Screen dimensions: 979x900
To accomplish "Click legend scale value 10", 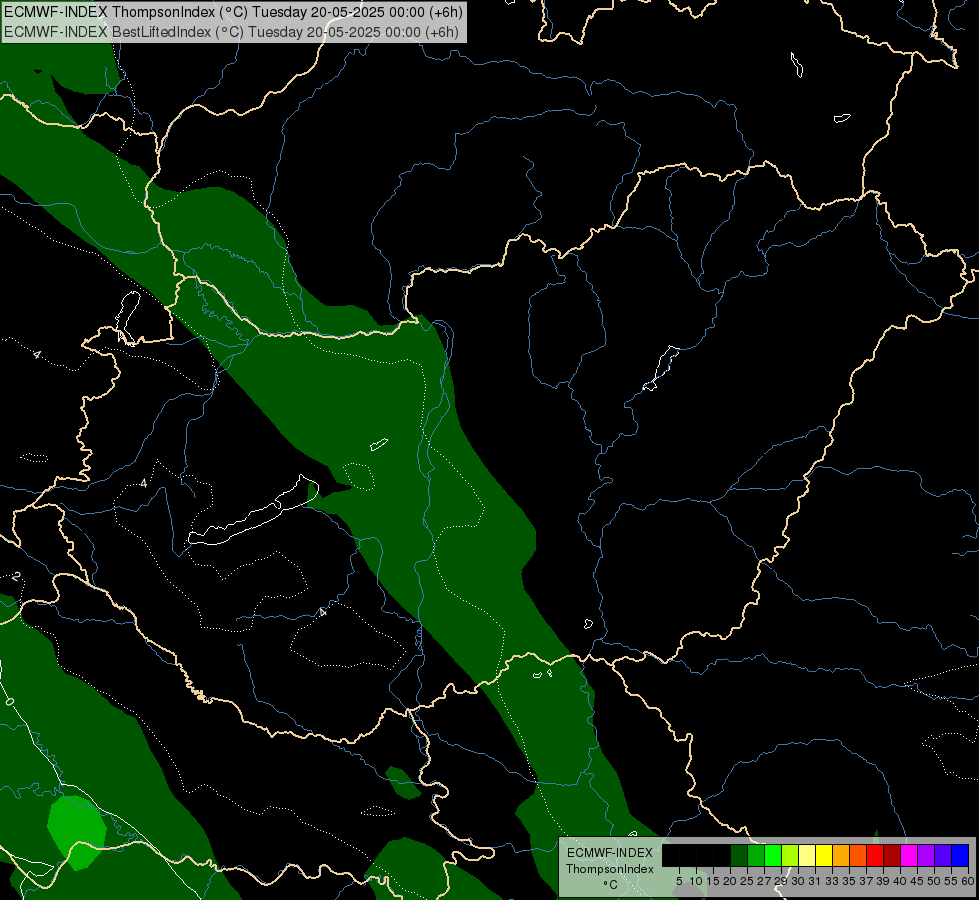I will (x=696, y=881).
